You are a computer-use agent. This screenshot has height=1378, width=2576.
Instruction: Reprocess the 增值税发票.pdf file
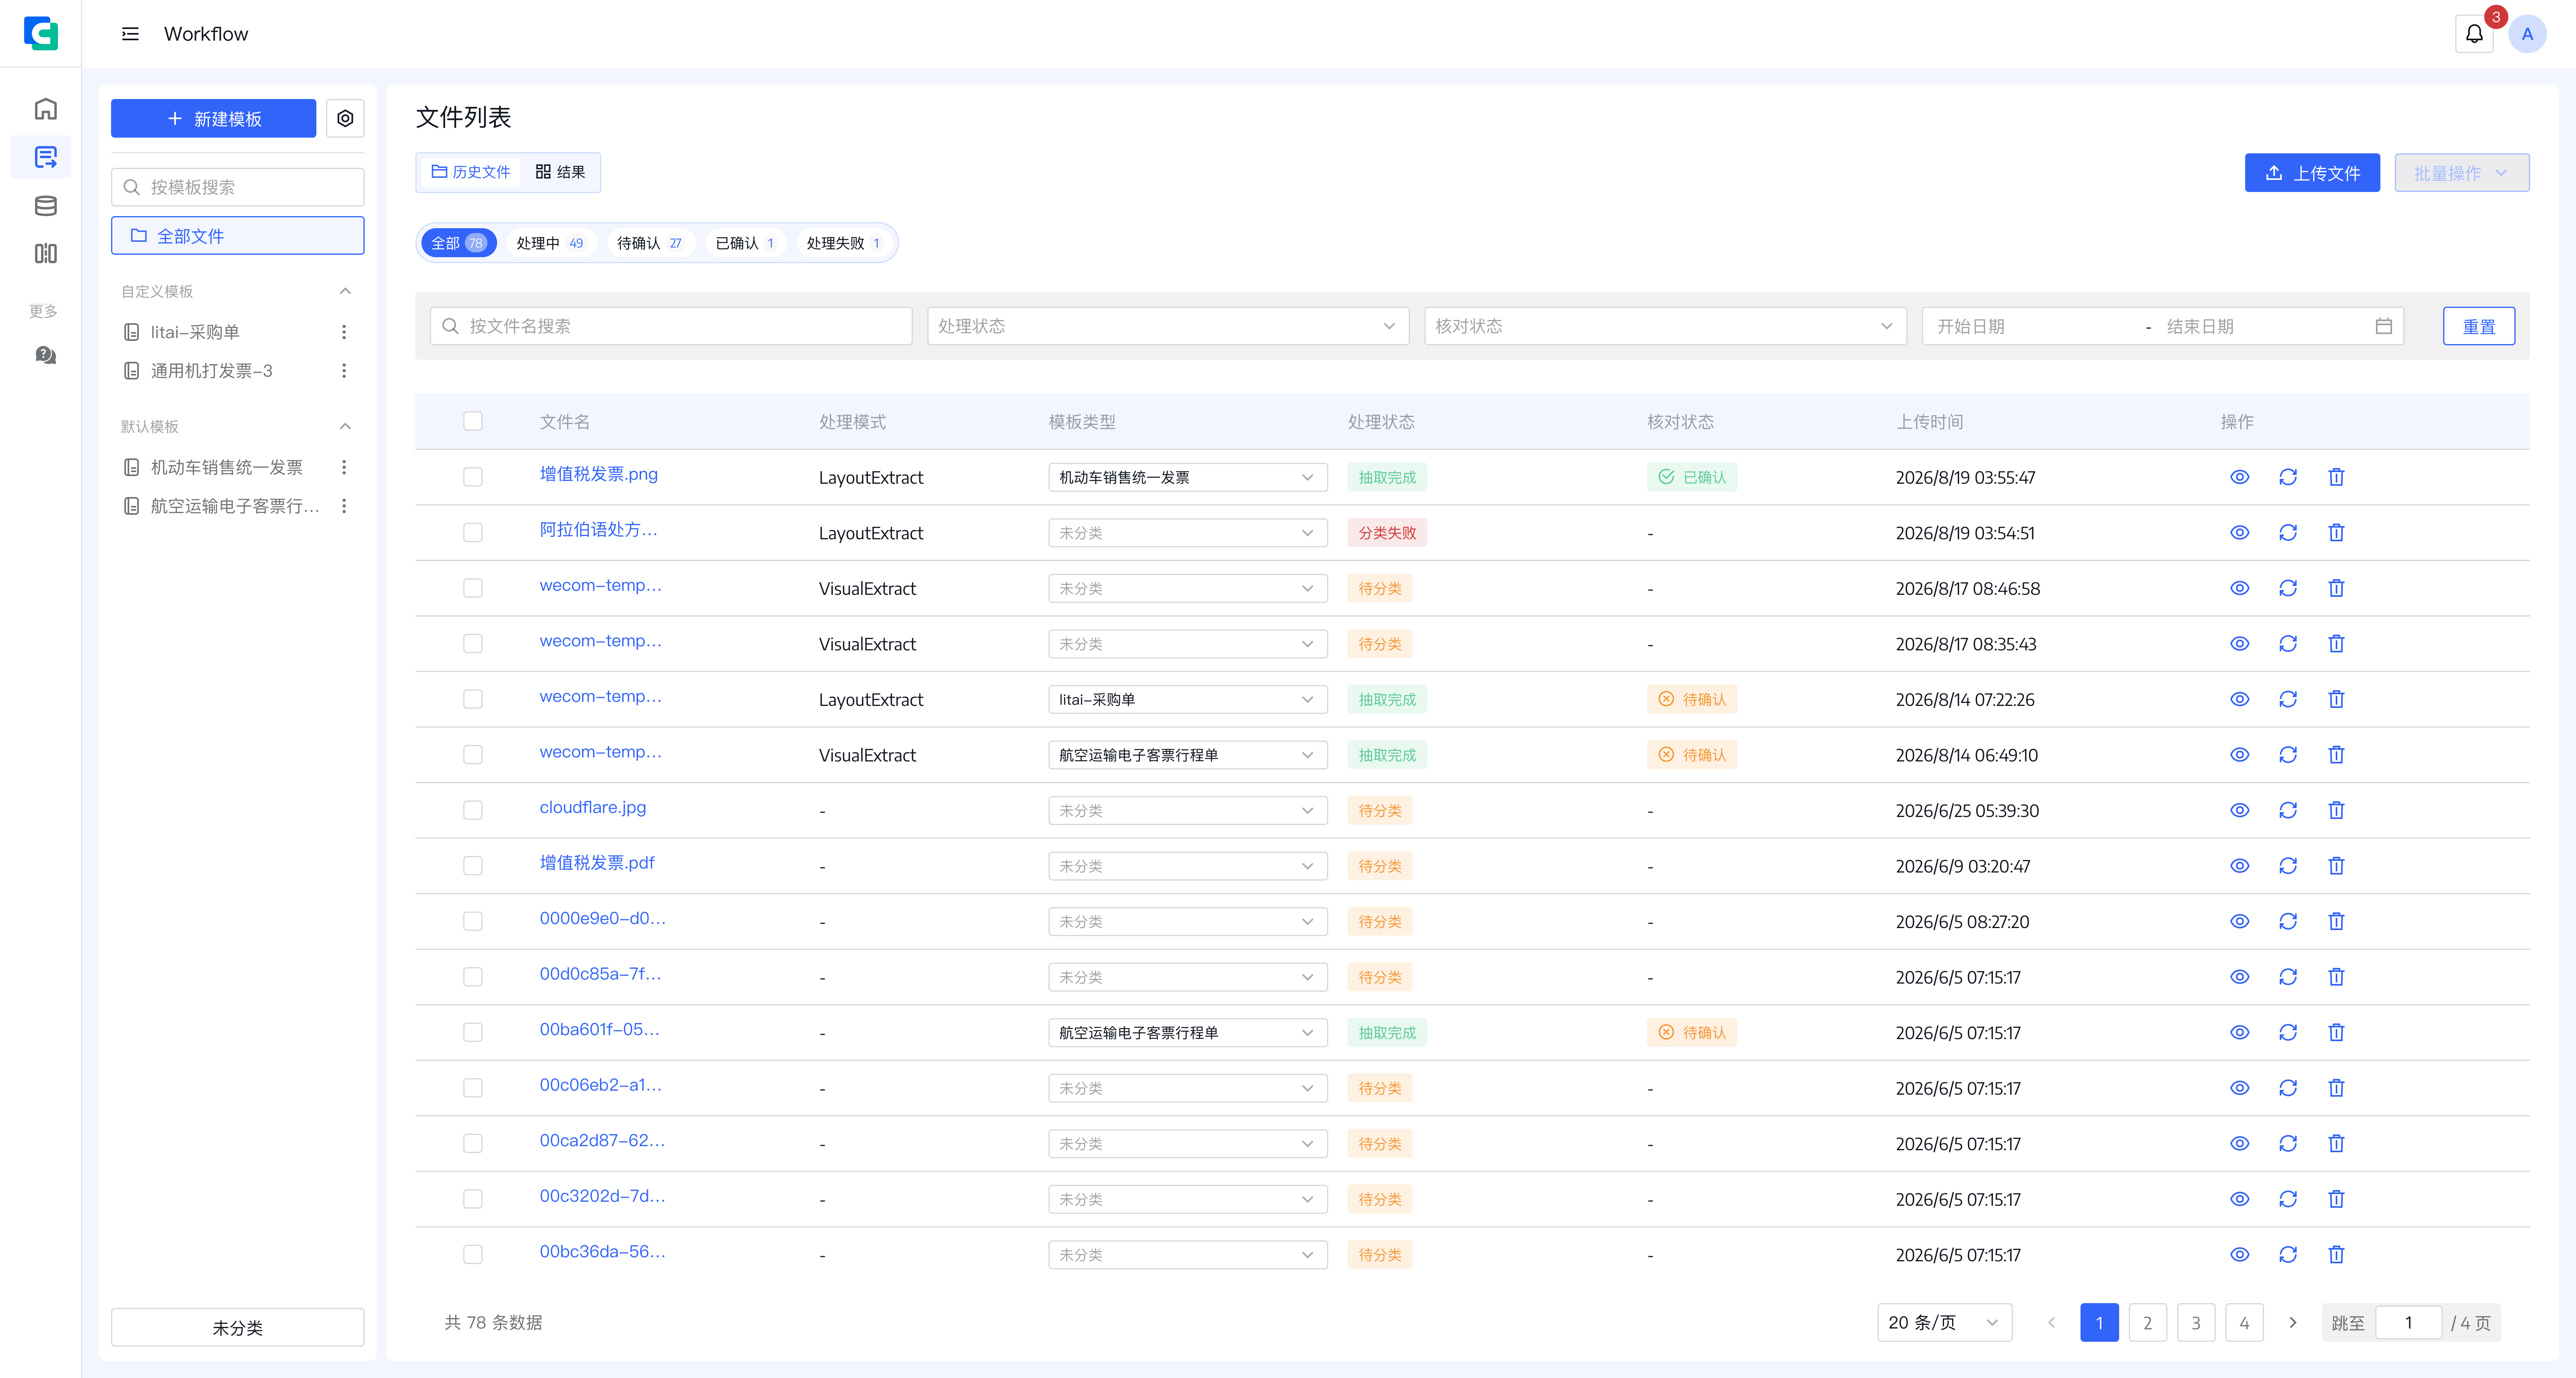[2288, 866]
